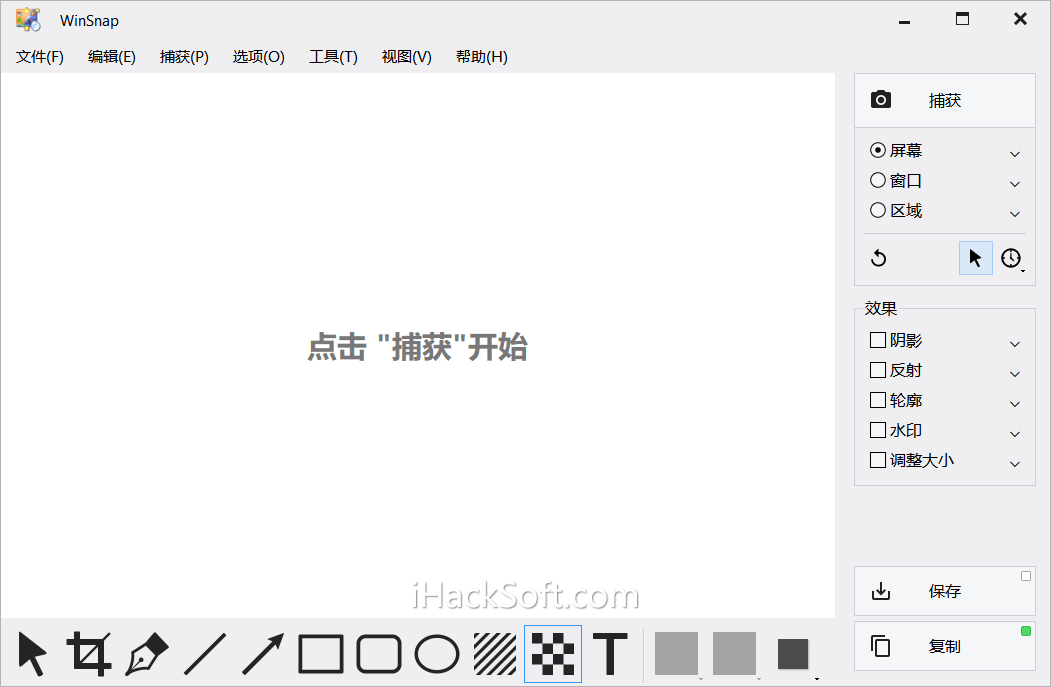Image resolution: width=1051 pixels, height=687 pixels.
Task: Click the camera icon in capture panel
Action: (x=881, y=100)
